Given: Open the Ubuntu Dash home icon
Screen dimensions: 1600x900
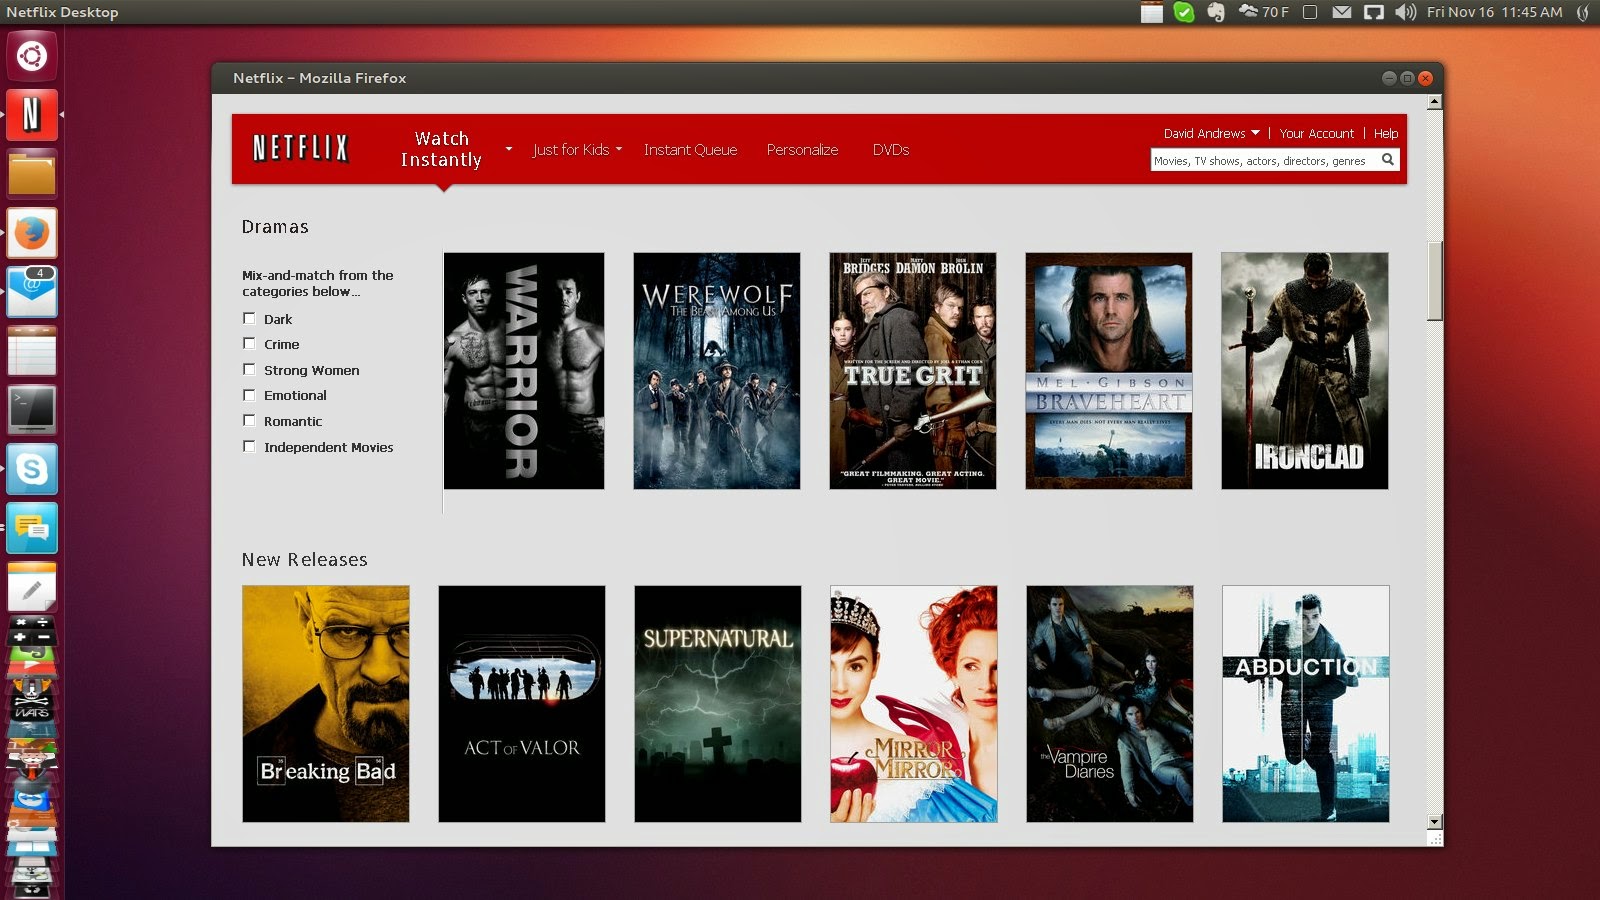Looking at the screenshot, I should click(32, 55).
